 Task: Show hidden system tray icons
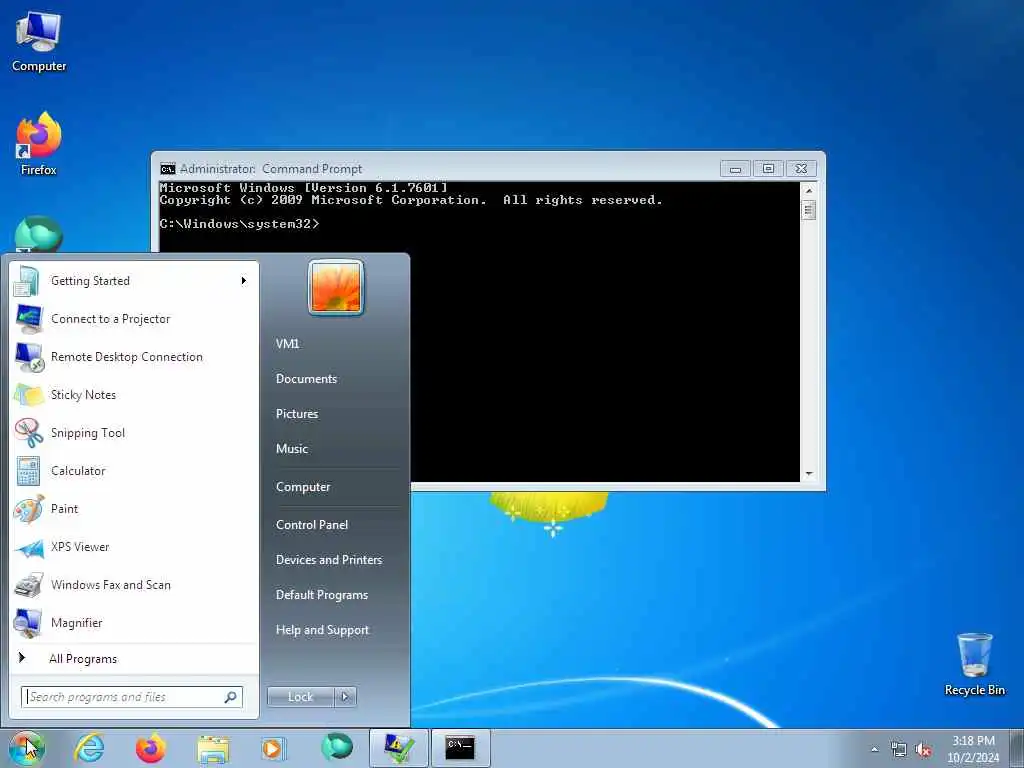point(874,750)
